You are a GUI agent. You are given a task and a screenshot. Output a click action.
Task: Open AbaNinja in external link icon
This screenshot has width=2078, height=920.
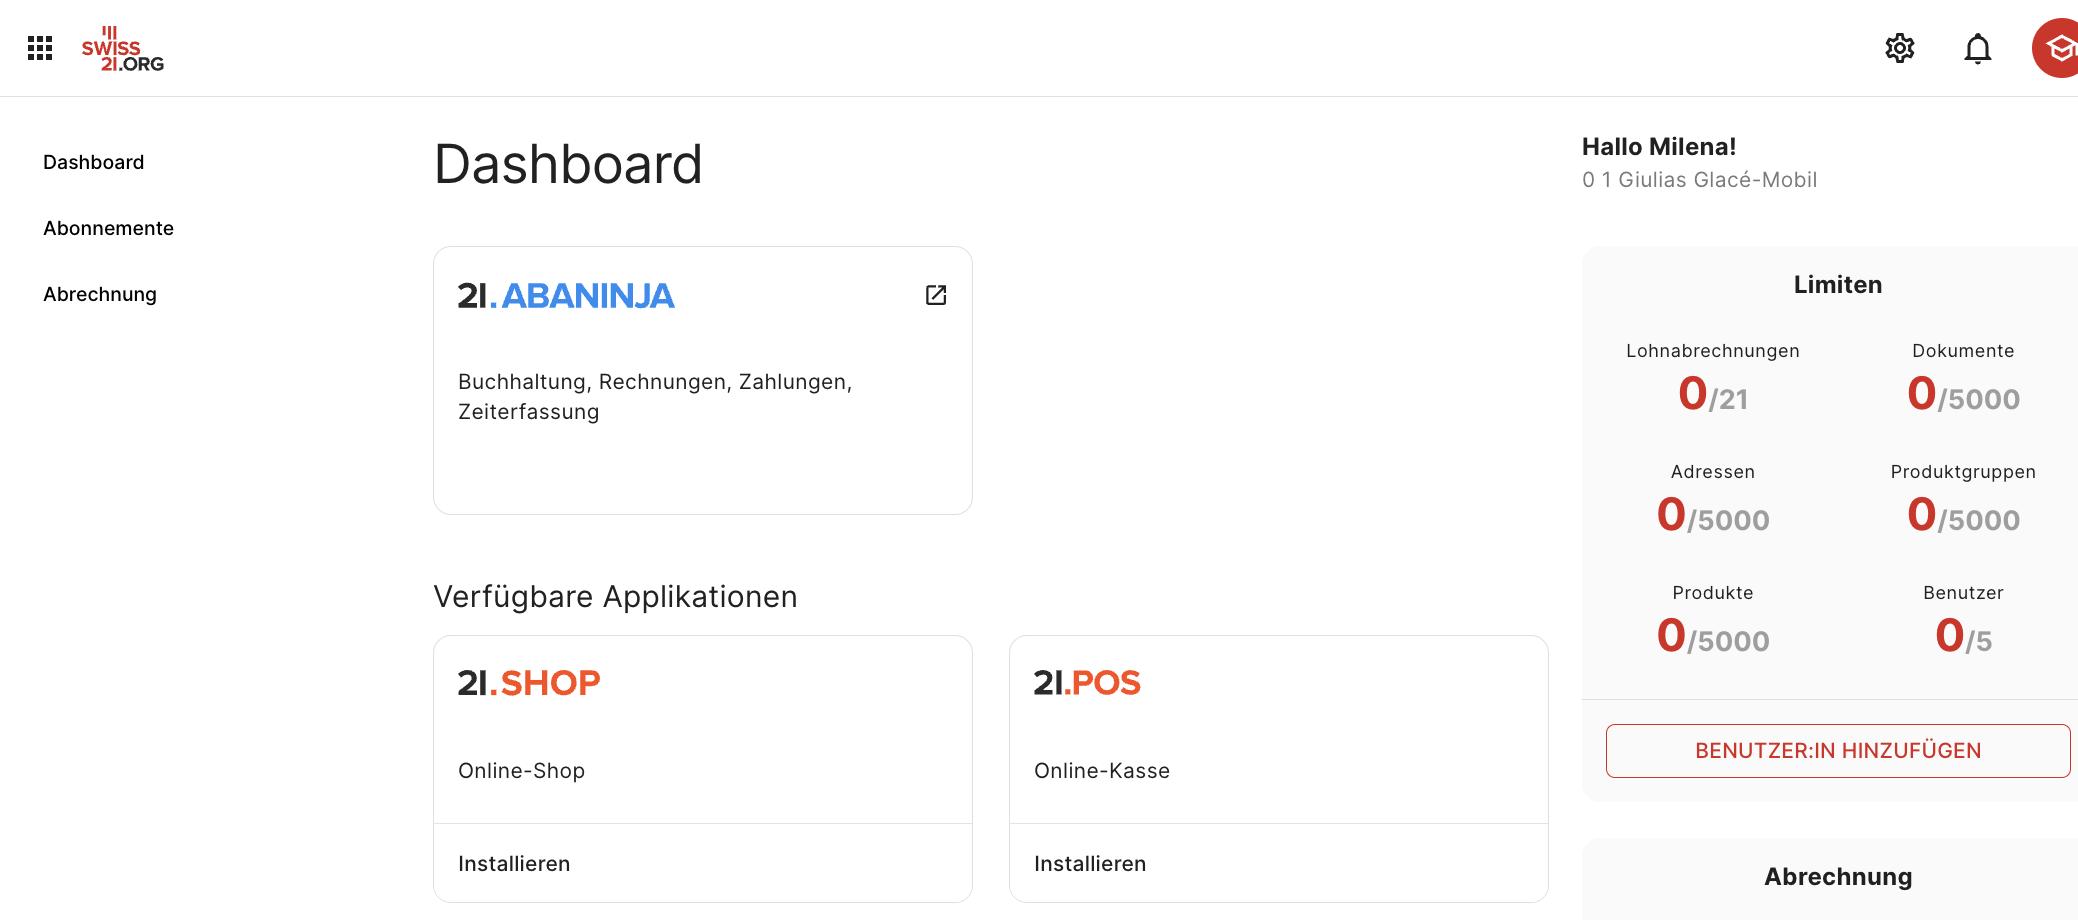[936, 295]
